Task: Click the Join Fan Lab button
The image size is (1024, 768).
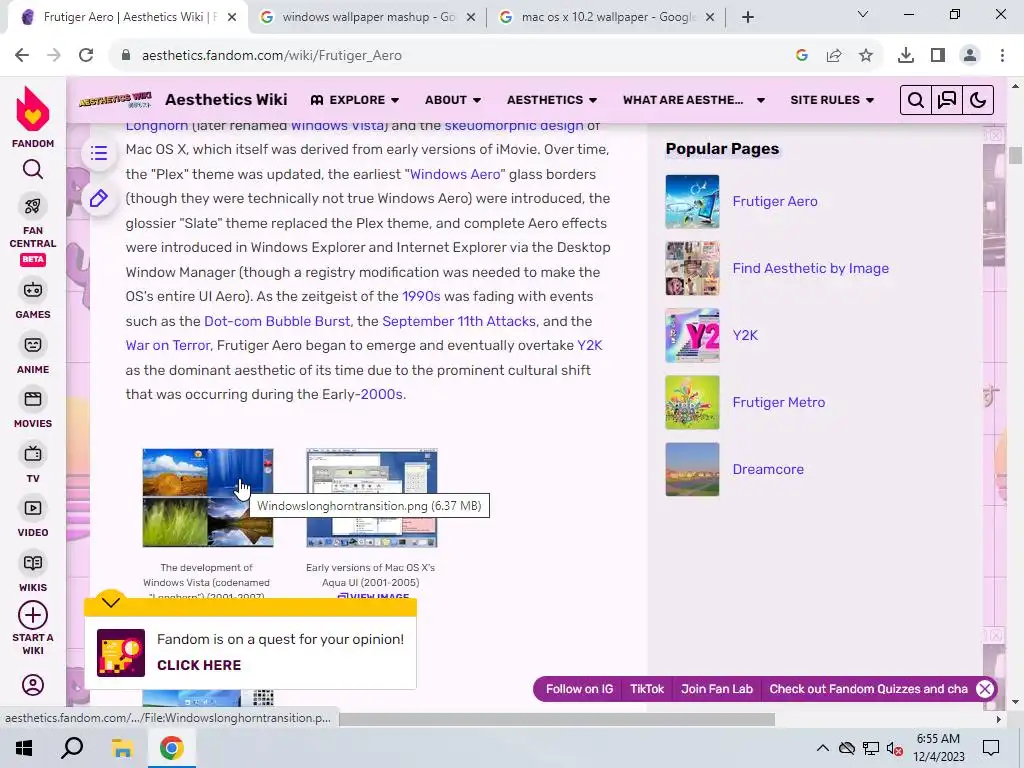Action: tap(716, 689)
